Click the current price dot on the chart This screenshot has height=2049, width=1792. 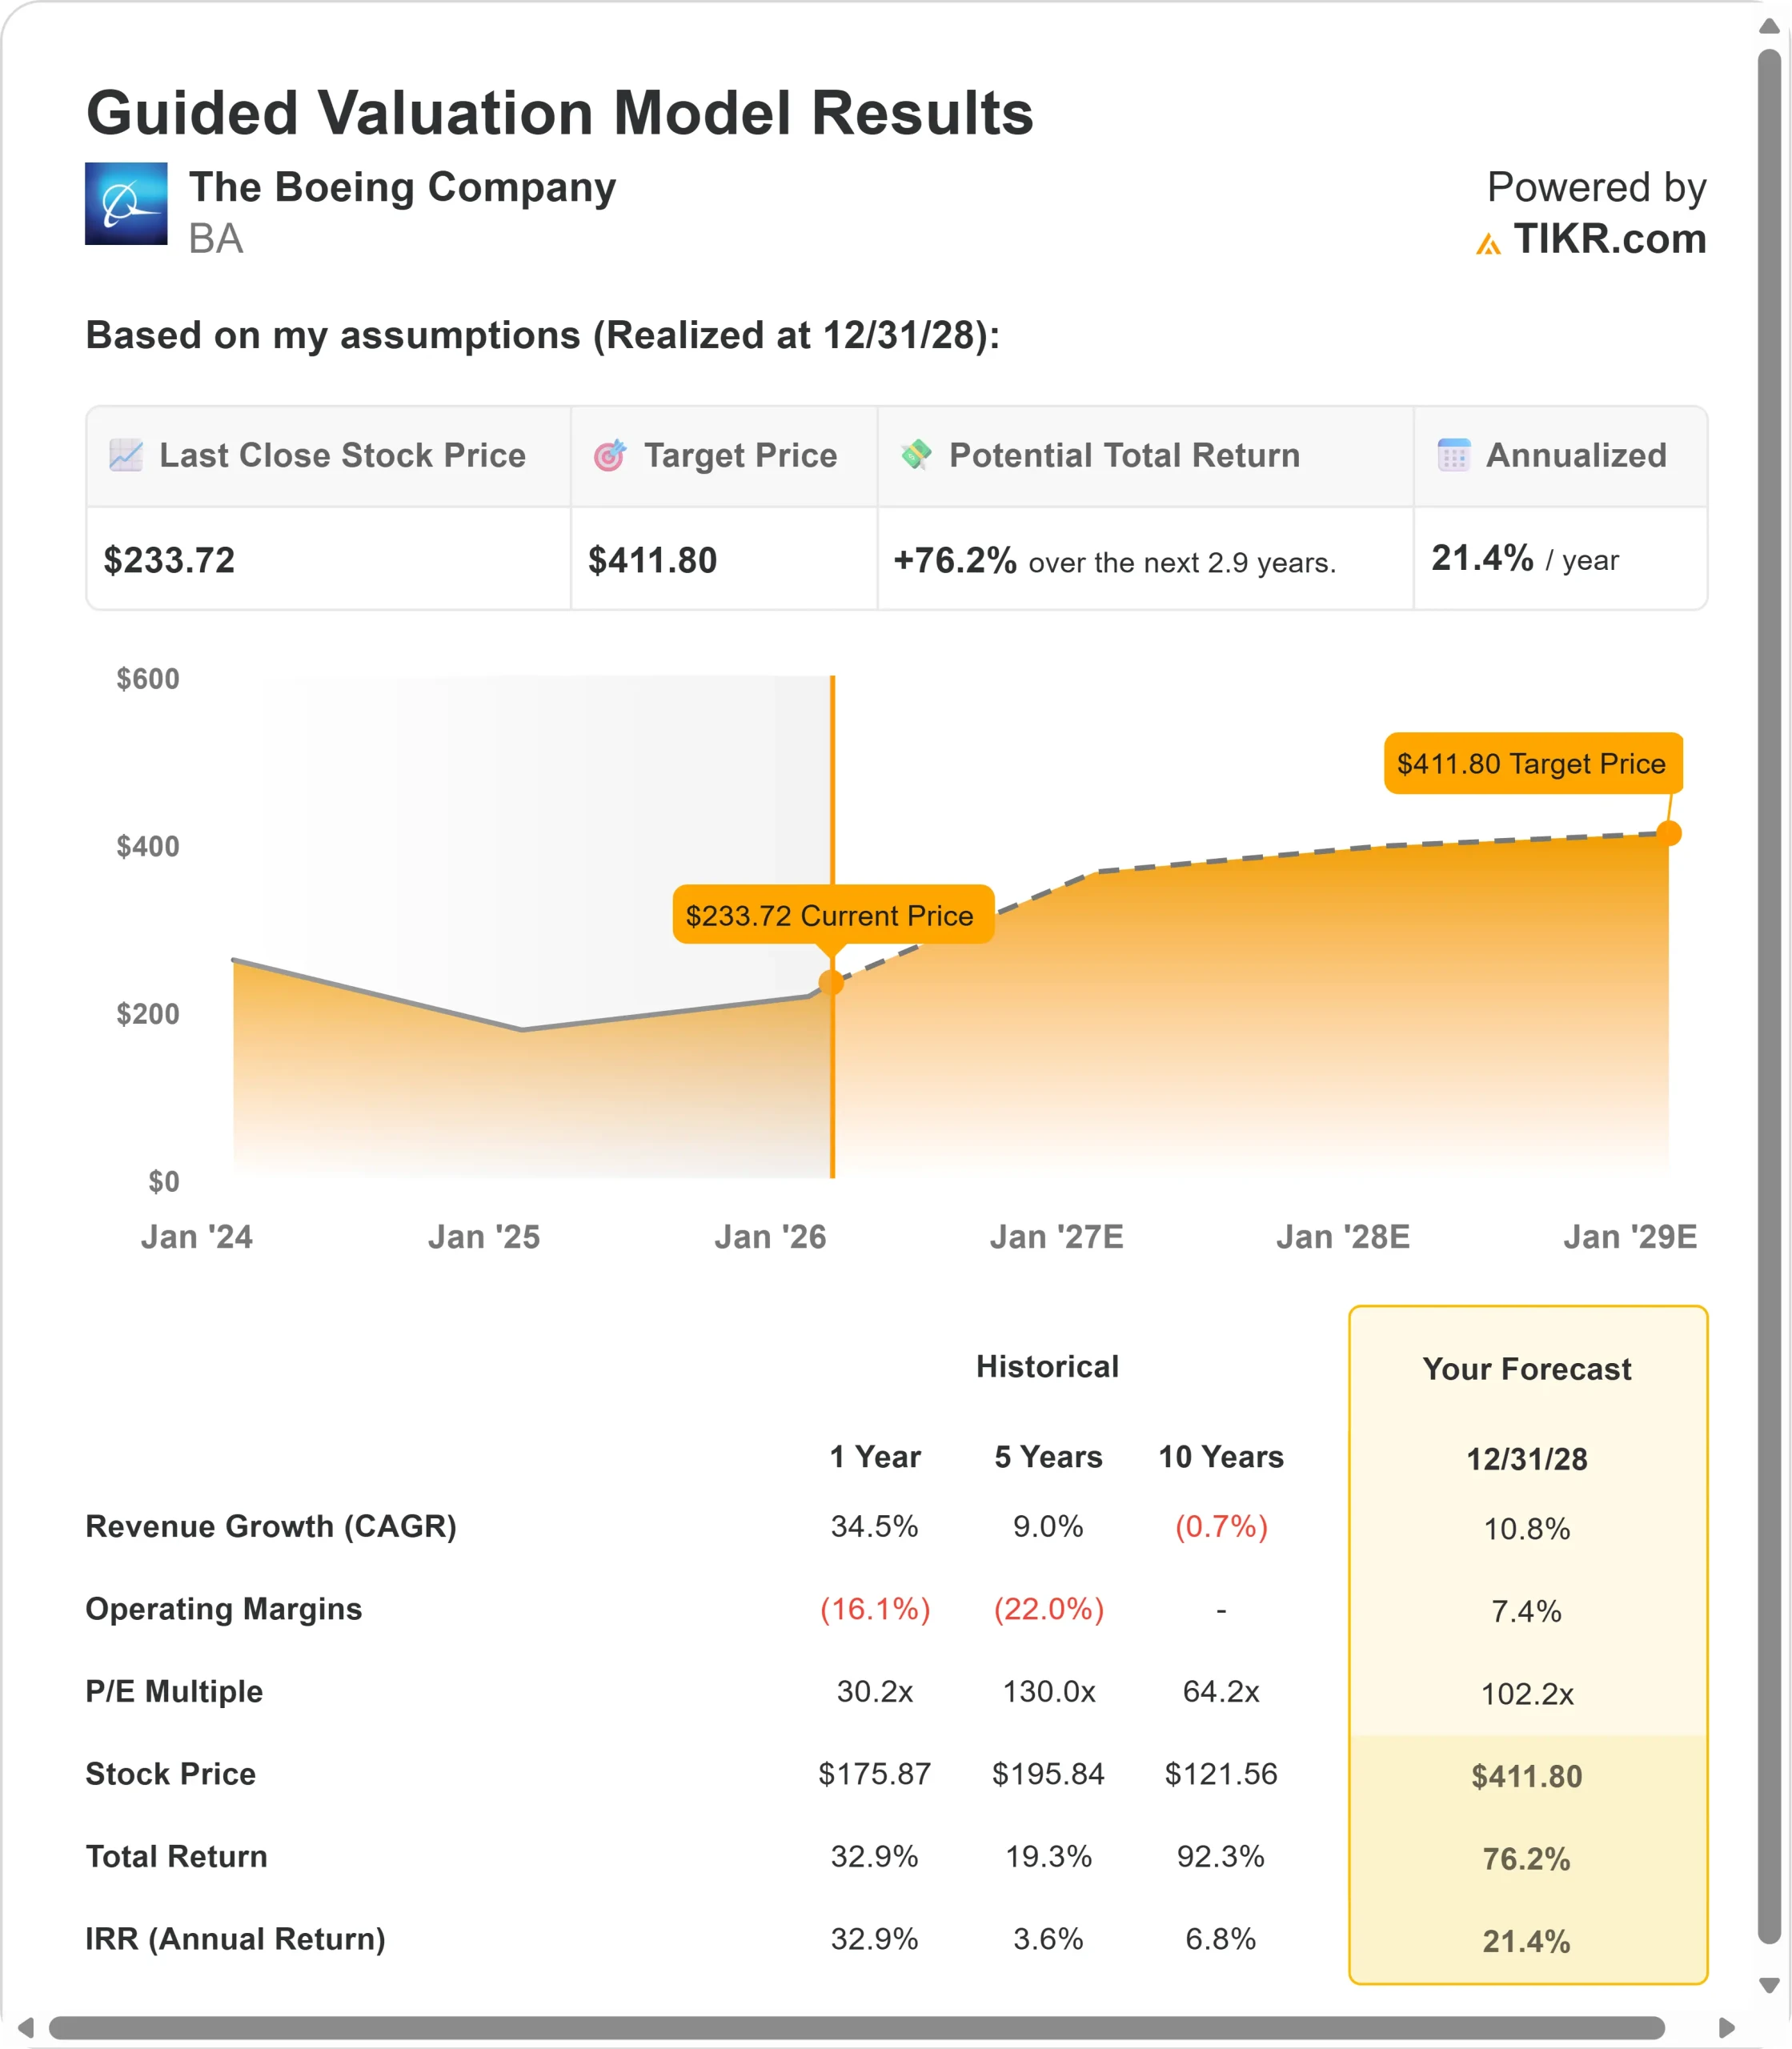click(x=831, y=983)
